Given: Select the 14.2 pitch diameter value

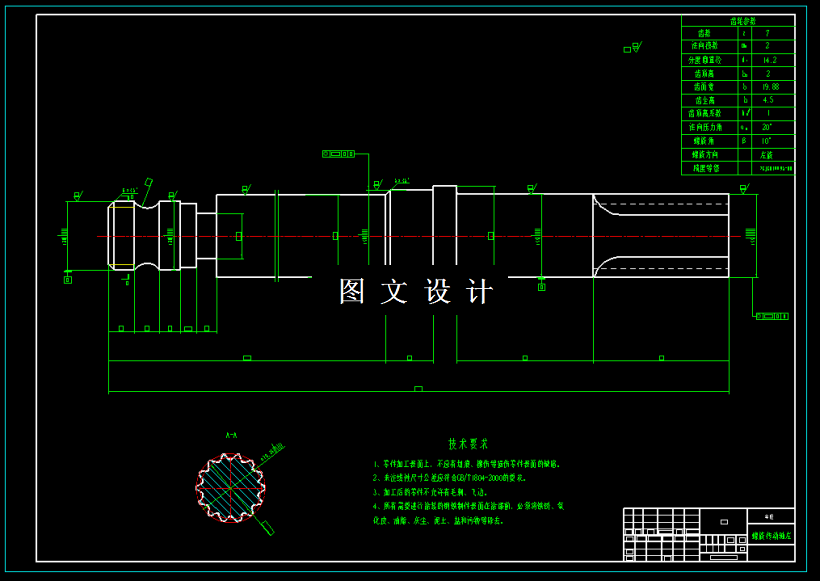Looking at the screenshot, I should coord(769,60).
